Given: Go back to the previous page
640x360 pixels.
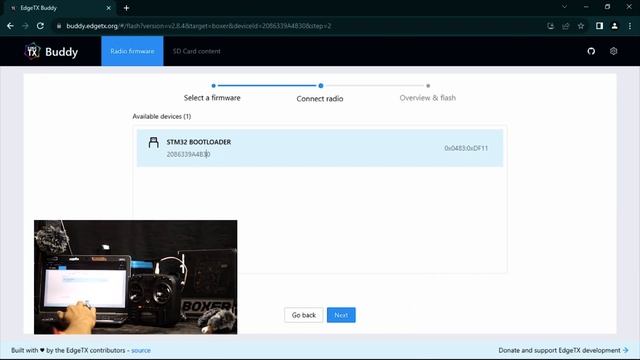Looking at the screenshot, I should tap(10, 26).
